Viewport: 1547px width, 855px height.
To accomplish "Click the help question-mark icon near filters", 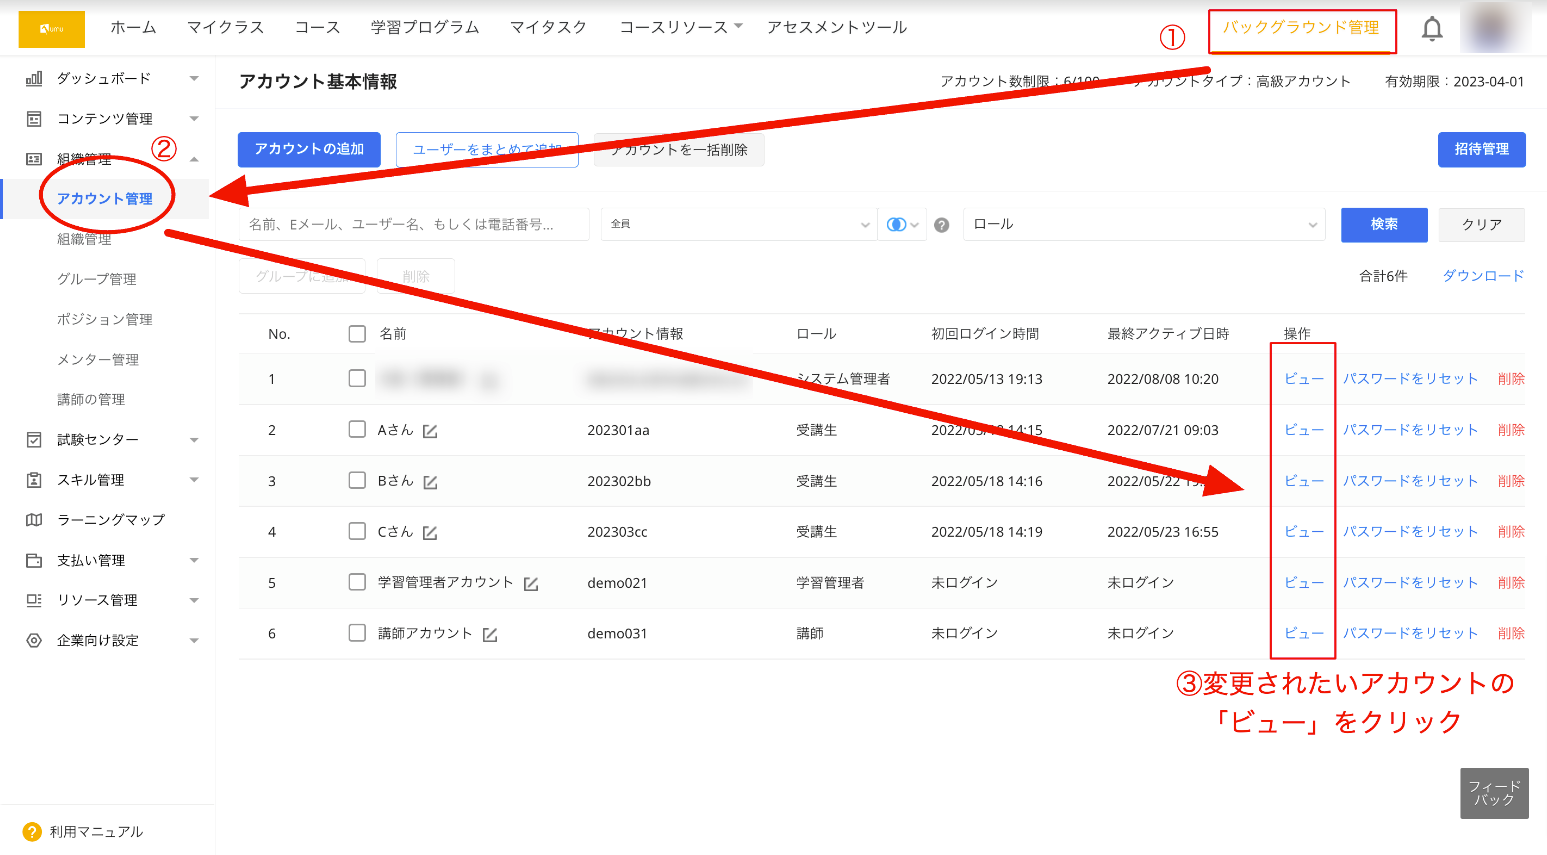I will 941,224.
